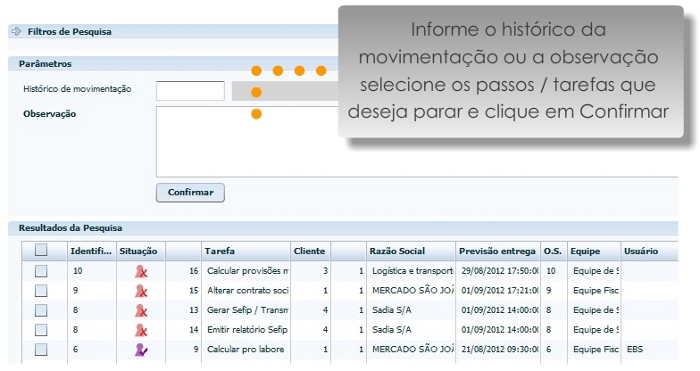700x371 pixels.
Task: Select the Calcular pro labore task cell
Action: pyautogui.click(x=246, y=350)
